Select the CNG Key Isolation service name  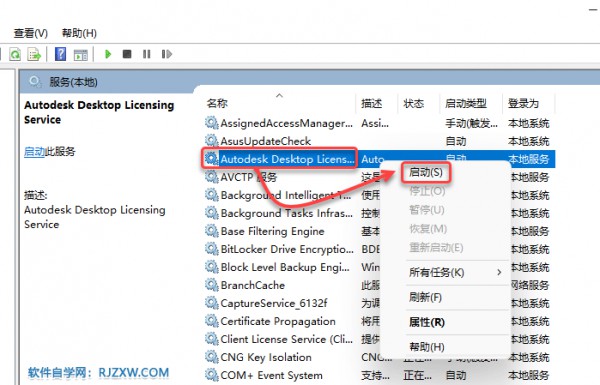pyautogui.click(x=266, y=357)
